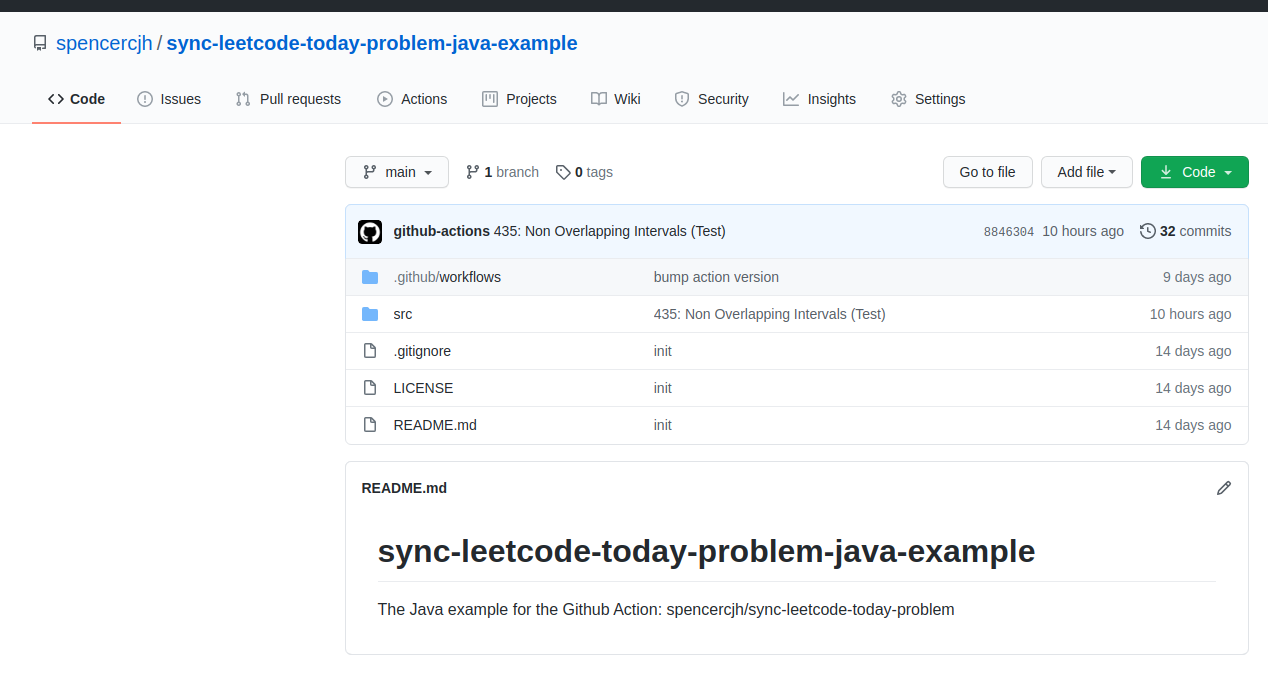This screenshot has width=1268, height=674.
Task: Click the LICENSE file icon
Action: (x=370, y=388)
